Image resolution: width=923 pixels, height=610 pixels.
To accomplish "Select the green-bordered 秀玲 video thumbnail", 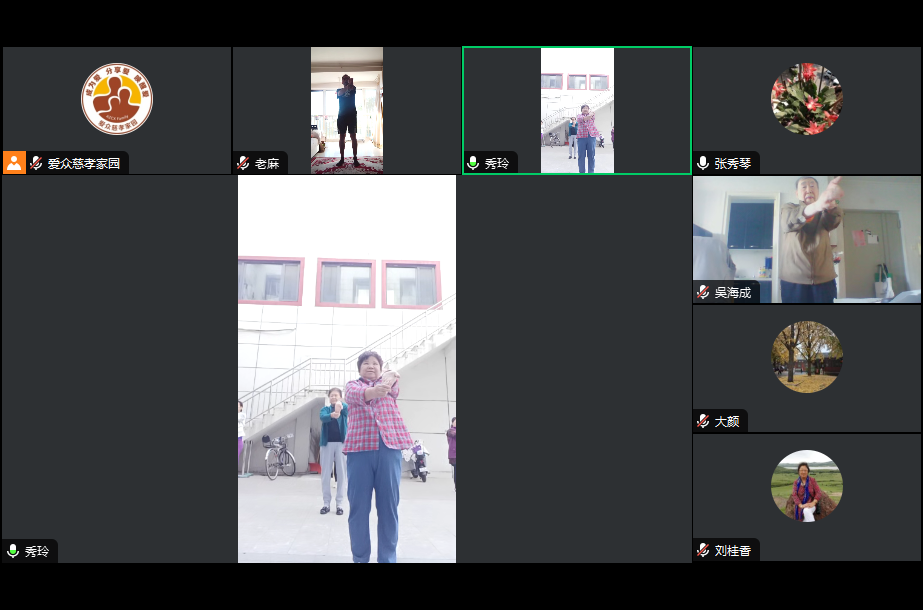I will 577,110.
